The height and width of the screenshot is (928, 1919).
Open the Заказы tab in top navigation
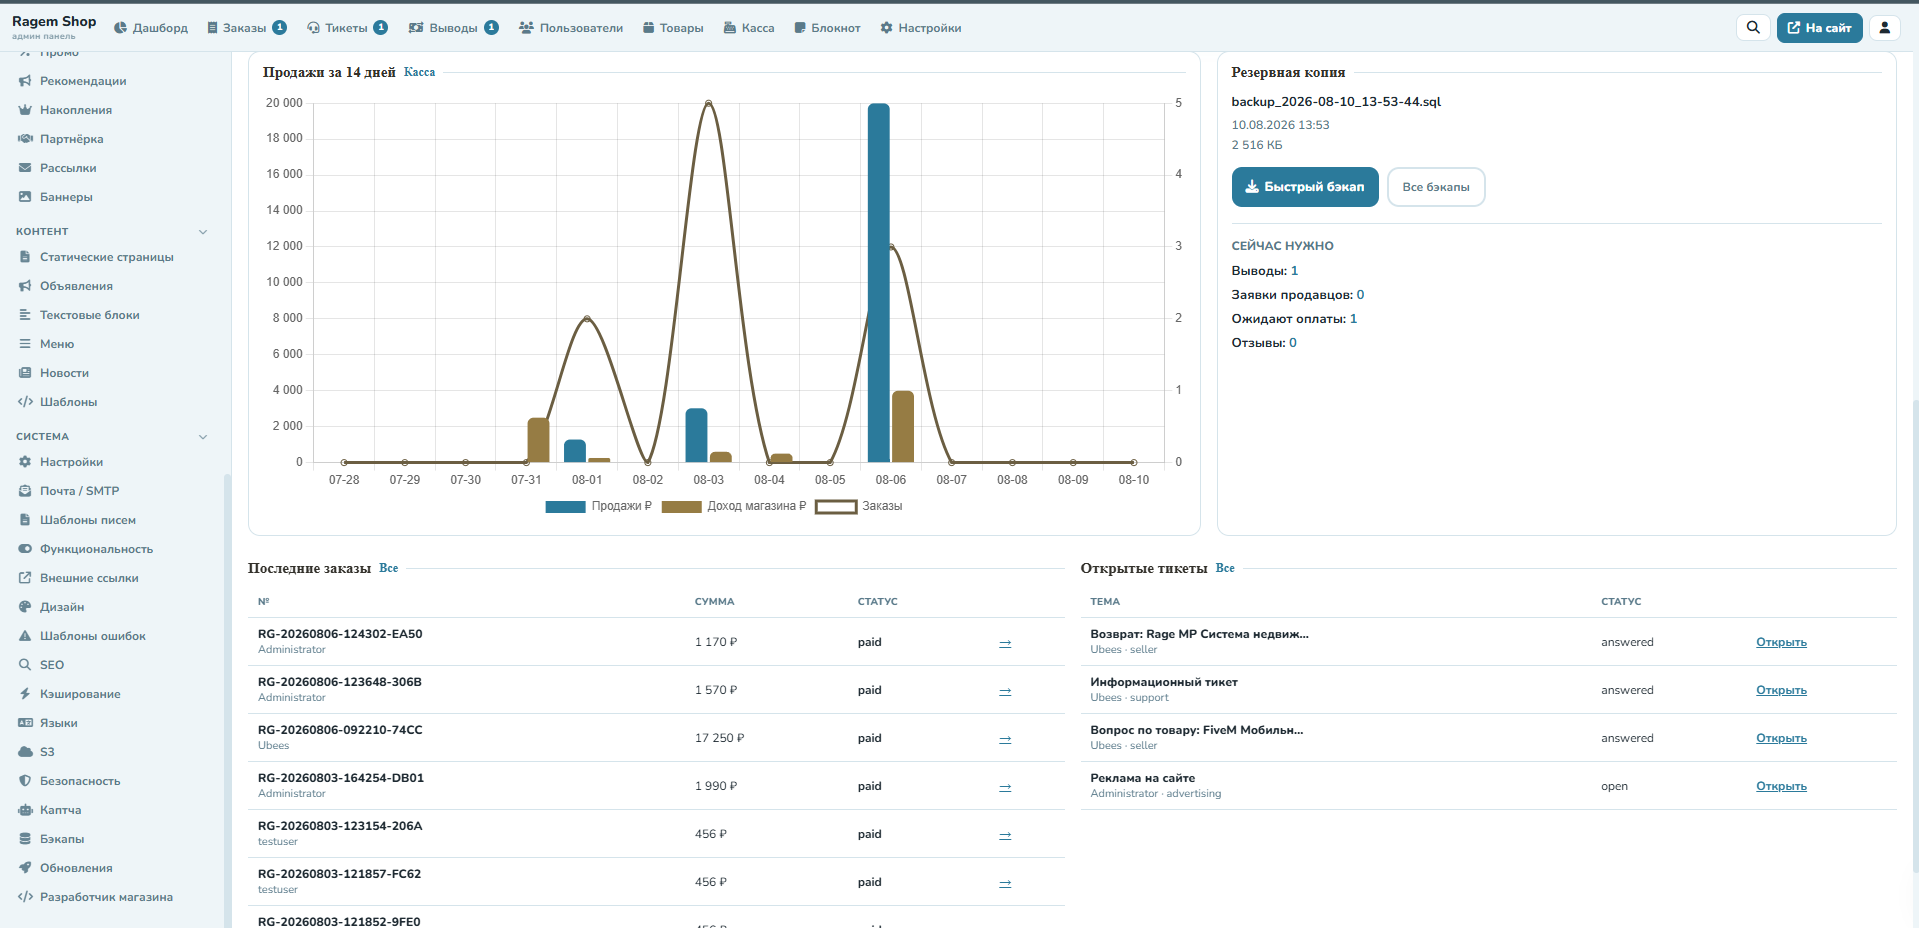click(246, 28)
